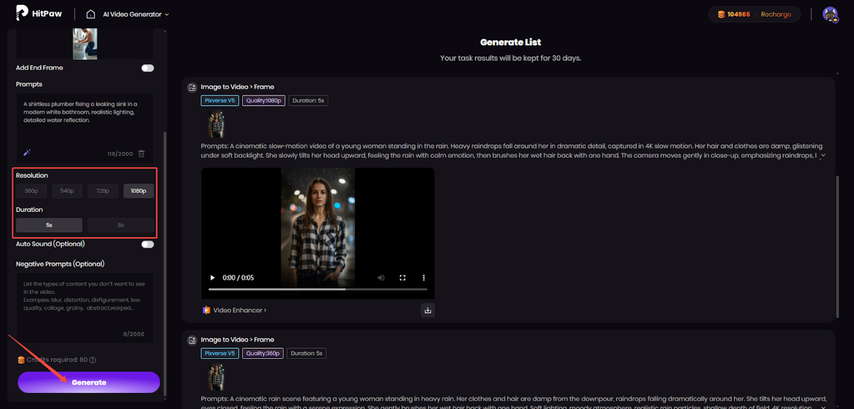Enable the Auto Sound toggle
Image resolution: width=854 pixels, height=409 pixels.
(x=147, y=244)
